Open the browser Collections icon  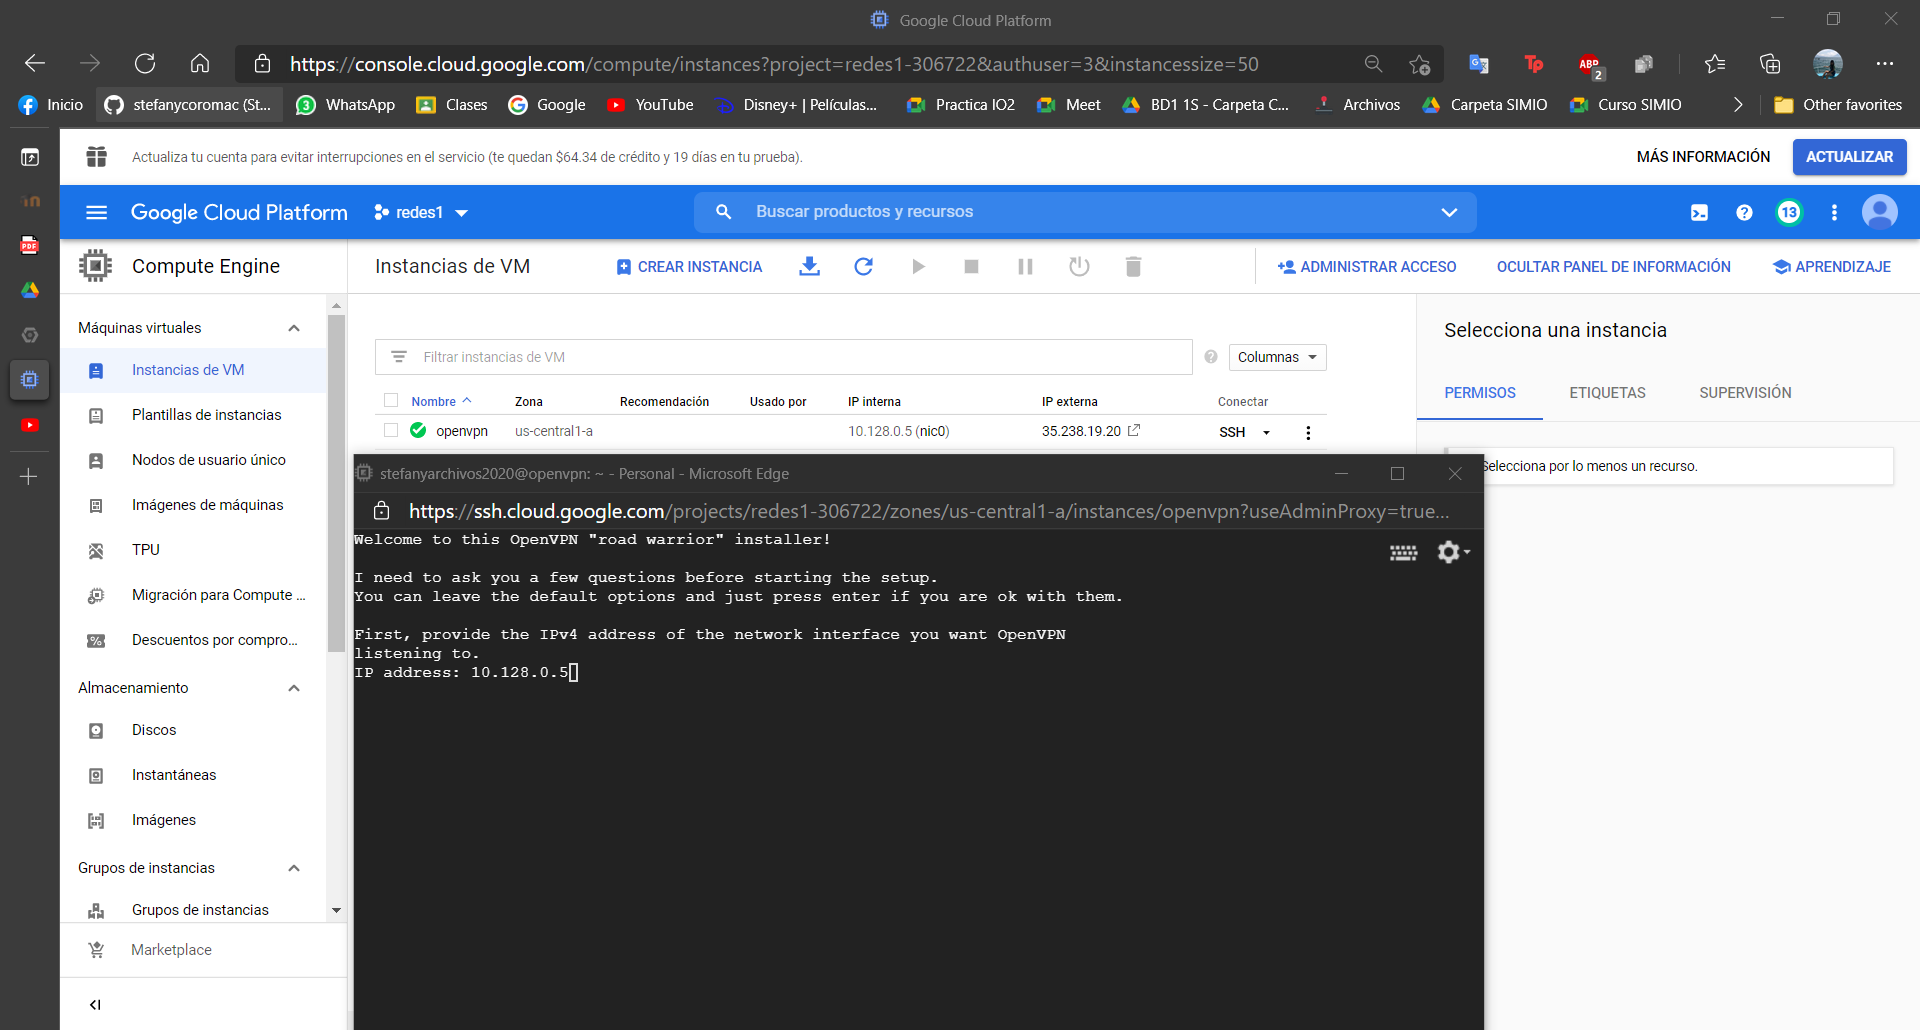click(x=1770, y=64)
